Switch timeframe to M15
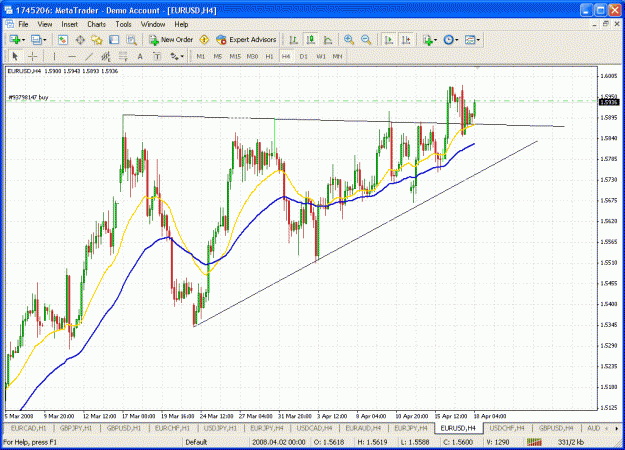 point(235,57)
